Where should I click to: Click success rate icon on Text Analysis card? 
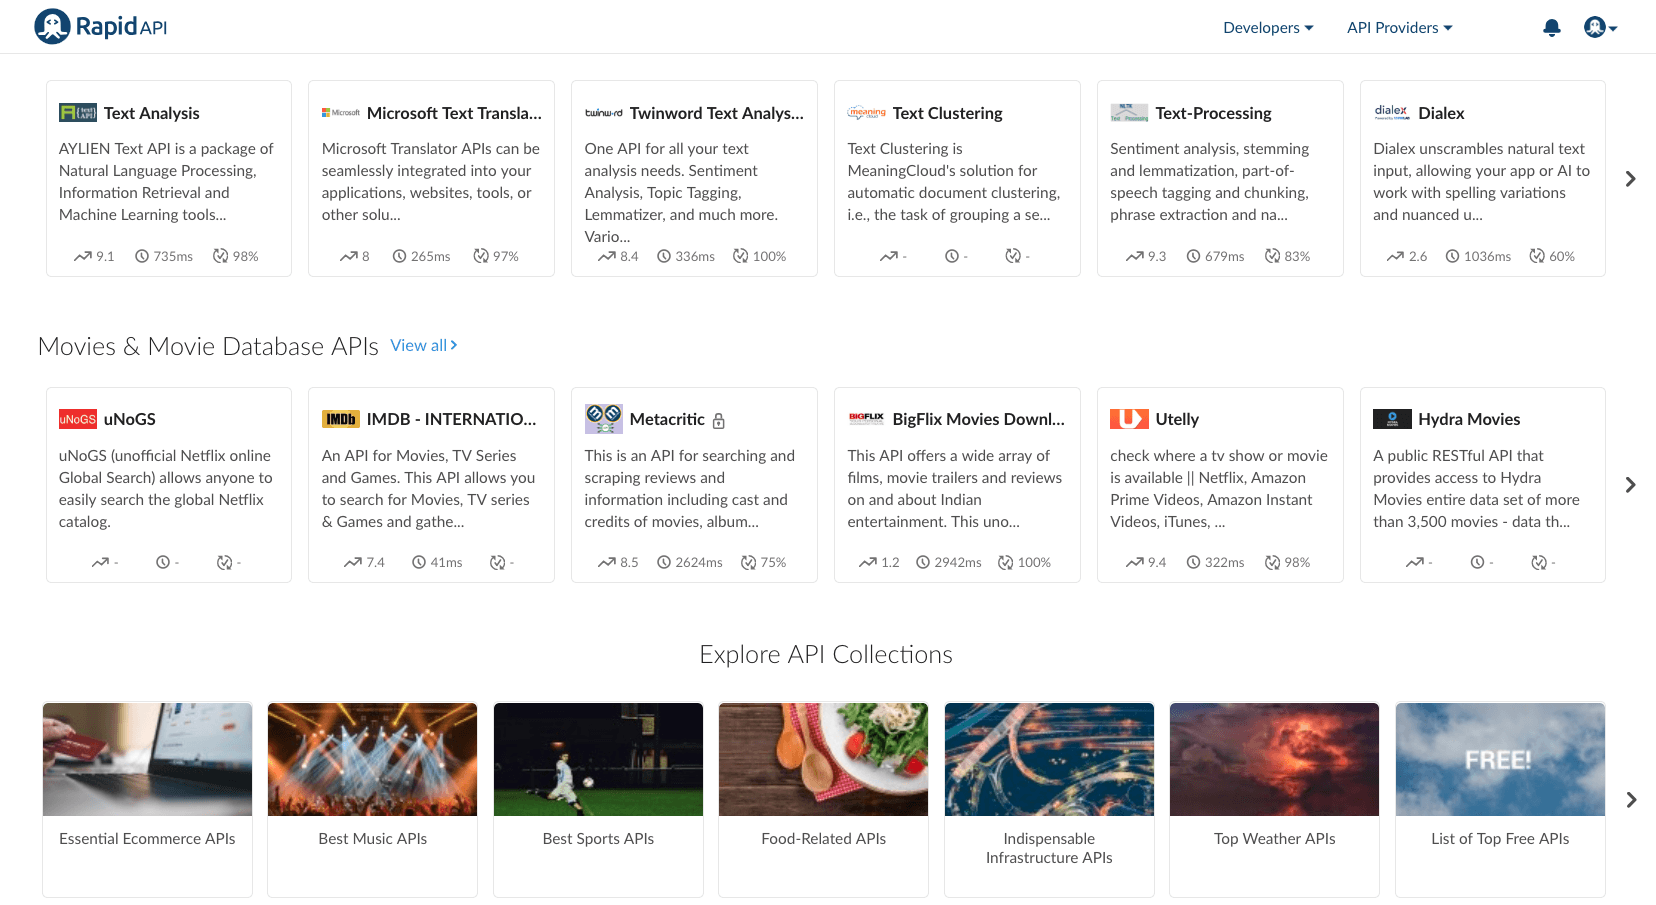click(220, 256)
